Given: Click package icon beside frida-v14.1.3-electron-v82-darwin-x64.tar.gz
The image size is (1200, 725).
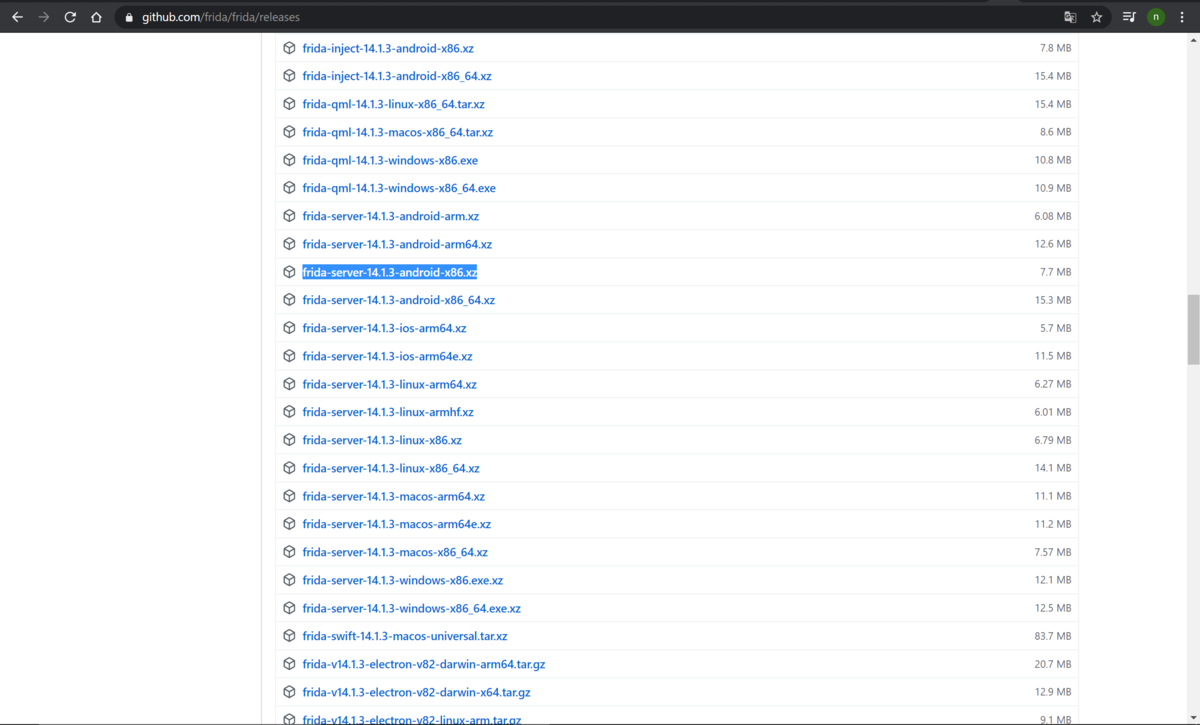Looking at the screenshot, I should (x=289, y=692).
